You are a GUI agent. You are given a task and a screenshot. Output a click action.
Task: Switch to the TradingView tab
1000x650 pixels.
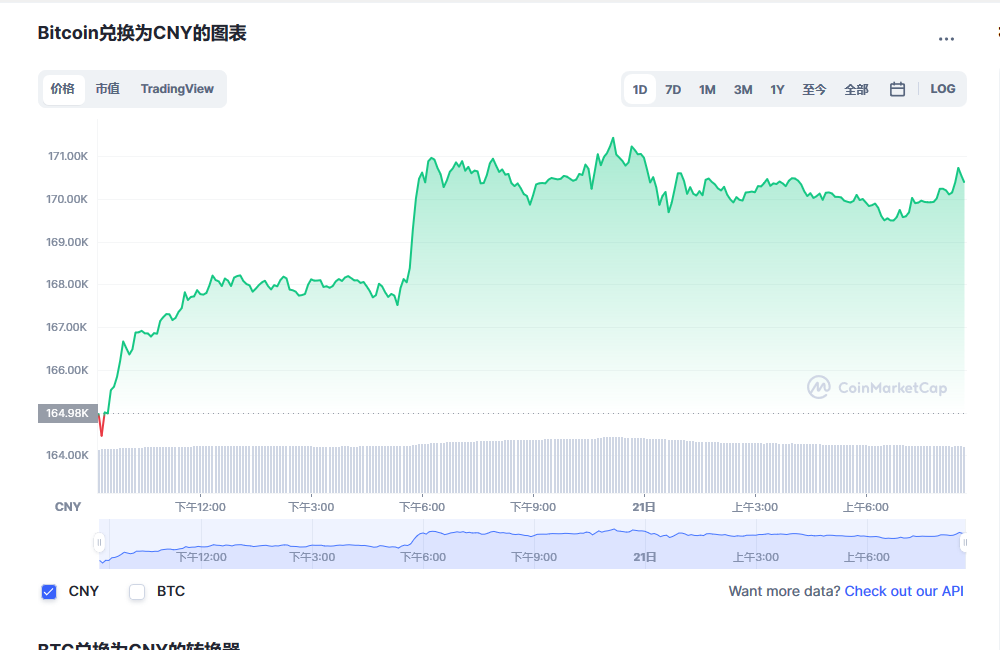pos(177,89)
